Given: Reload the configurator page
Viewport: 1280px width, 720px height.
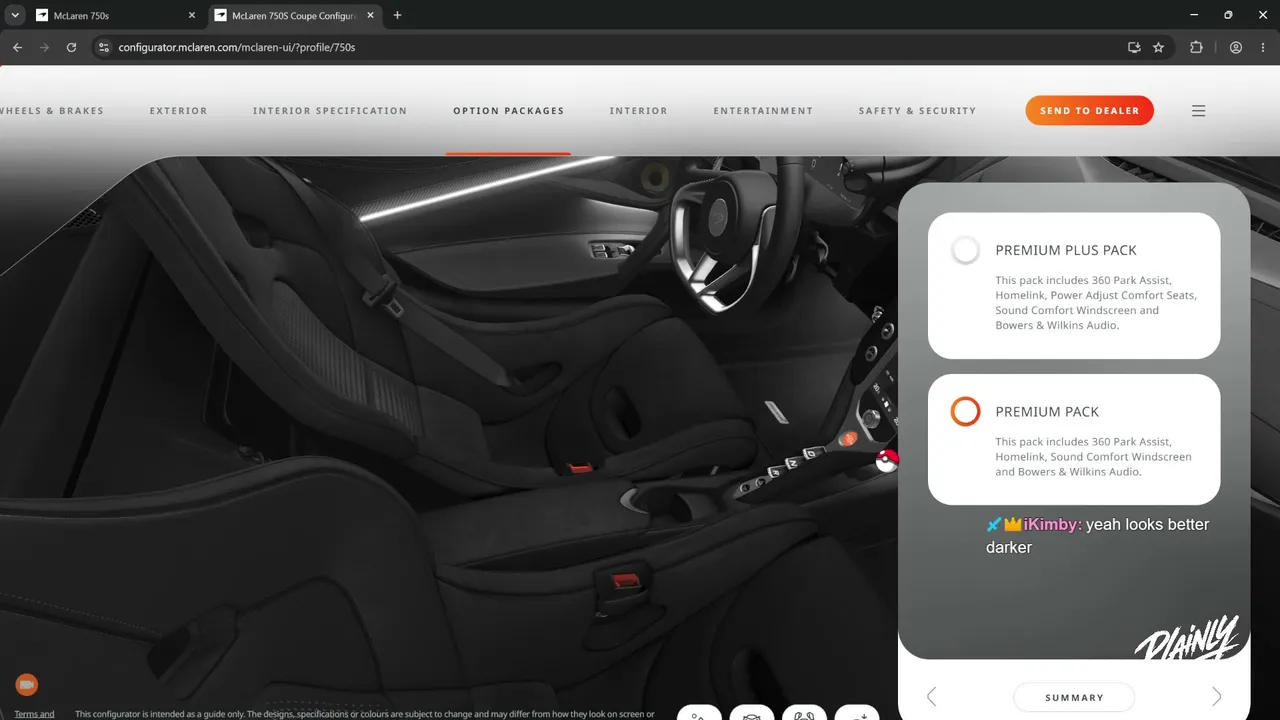Looking at the screenshot, I should click(x=71, y=47).
